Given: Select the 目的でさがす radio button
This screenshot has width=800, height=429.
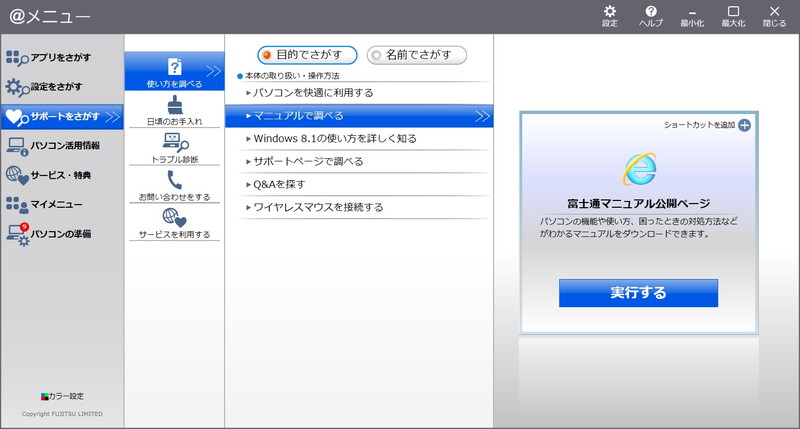Looking at the screenshot, I should 266,55.
